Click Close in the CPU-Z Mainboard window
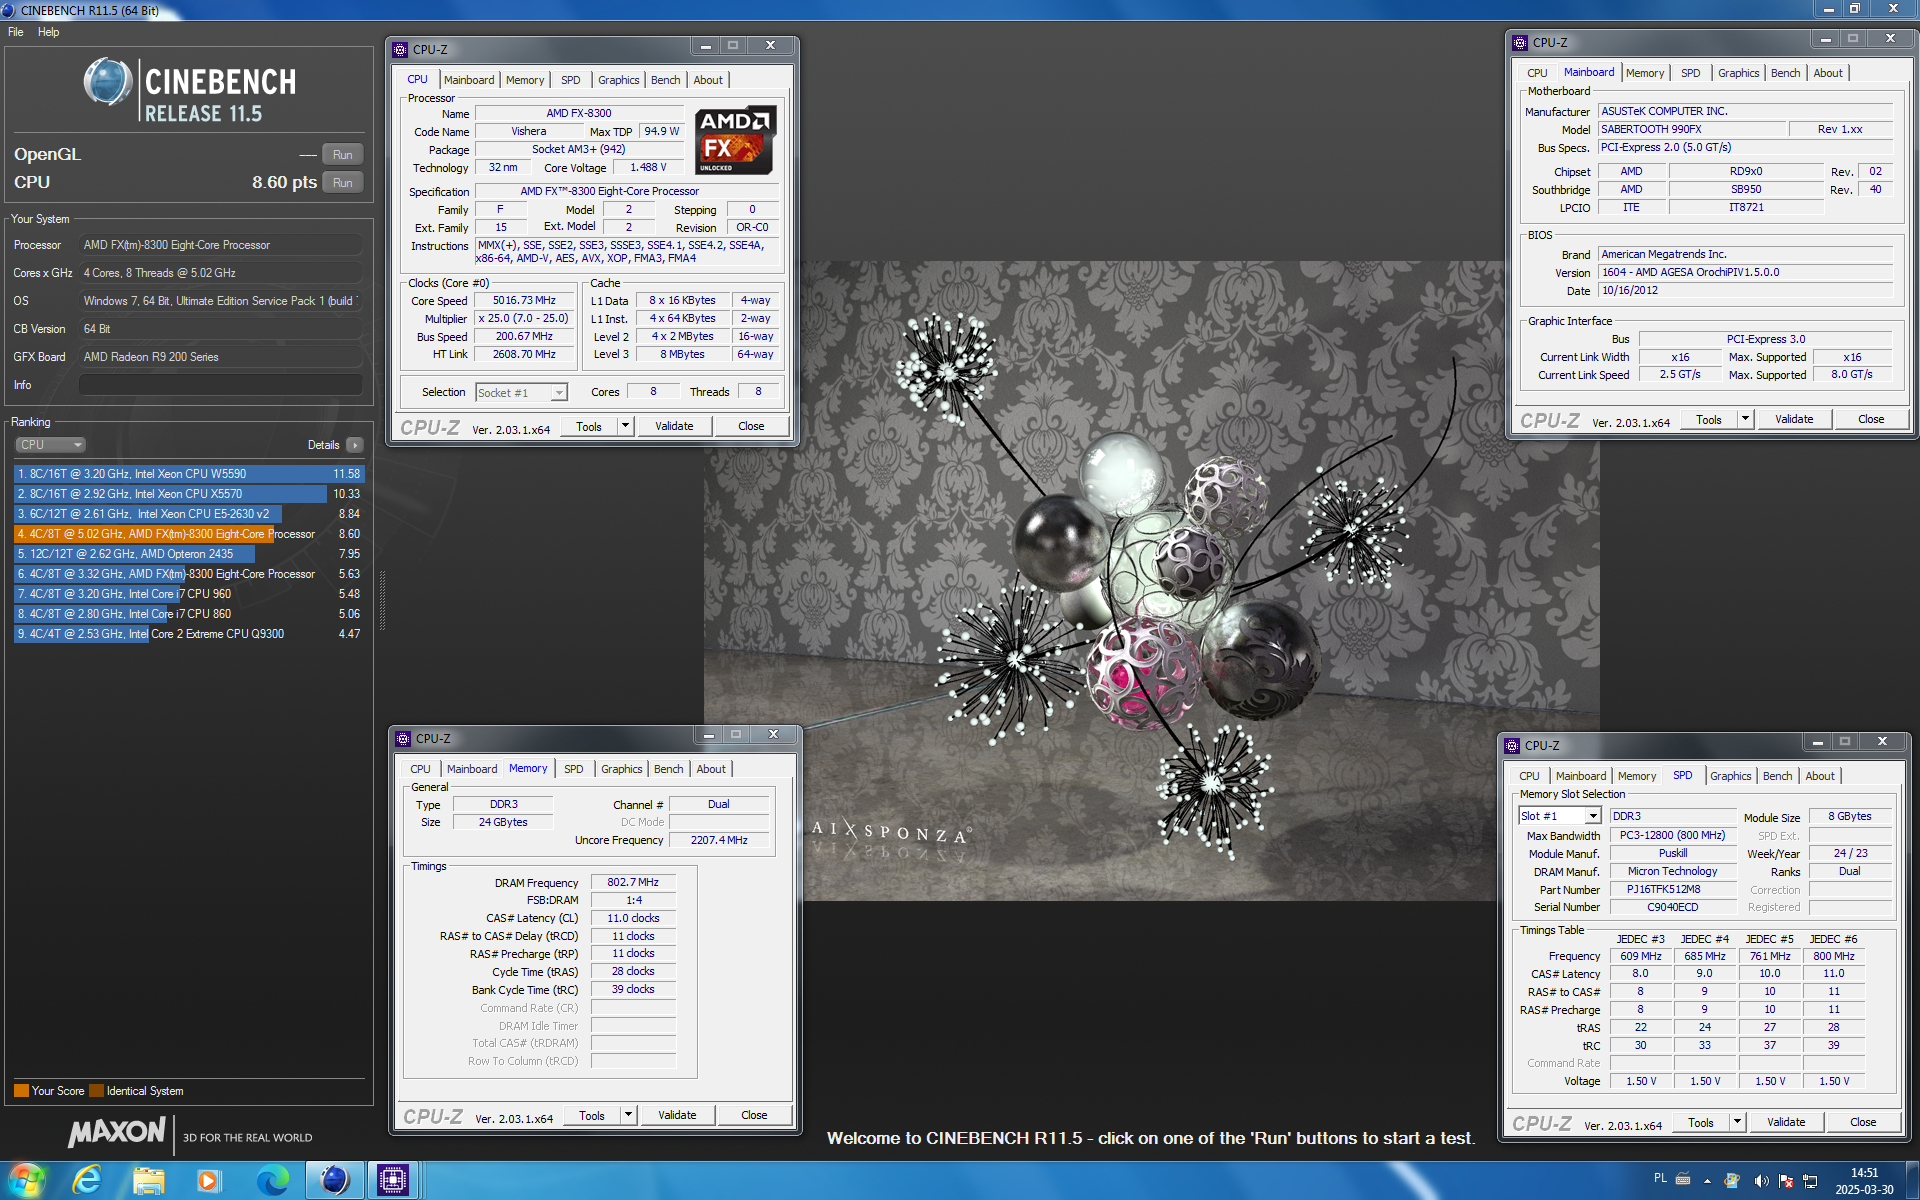Viewport: 1920px width, 1200px height. click(1871, 419)
